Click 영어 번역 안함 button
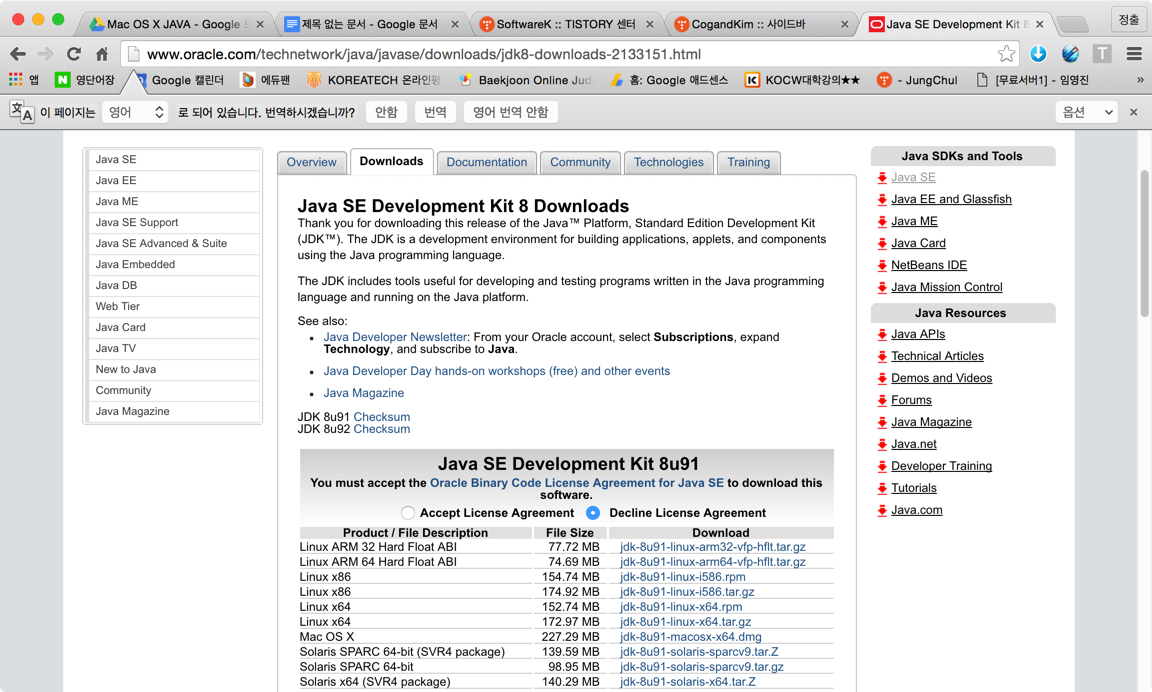 coord(510,112)
